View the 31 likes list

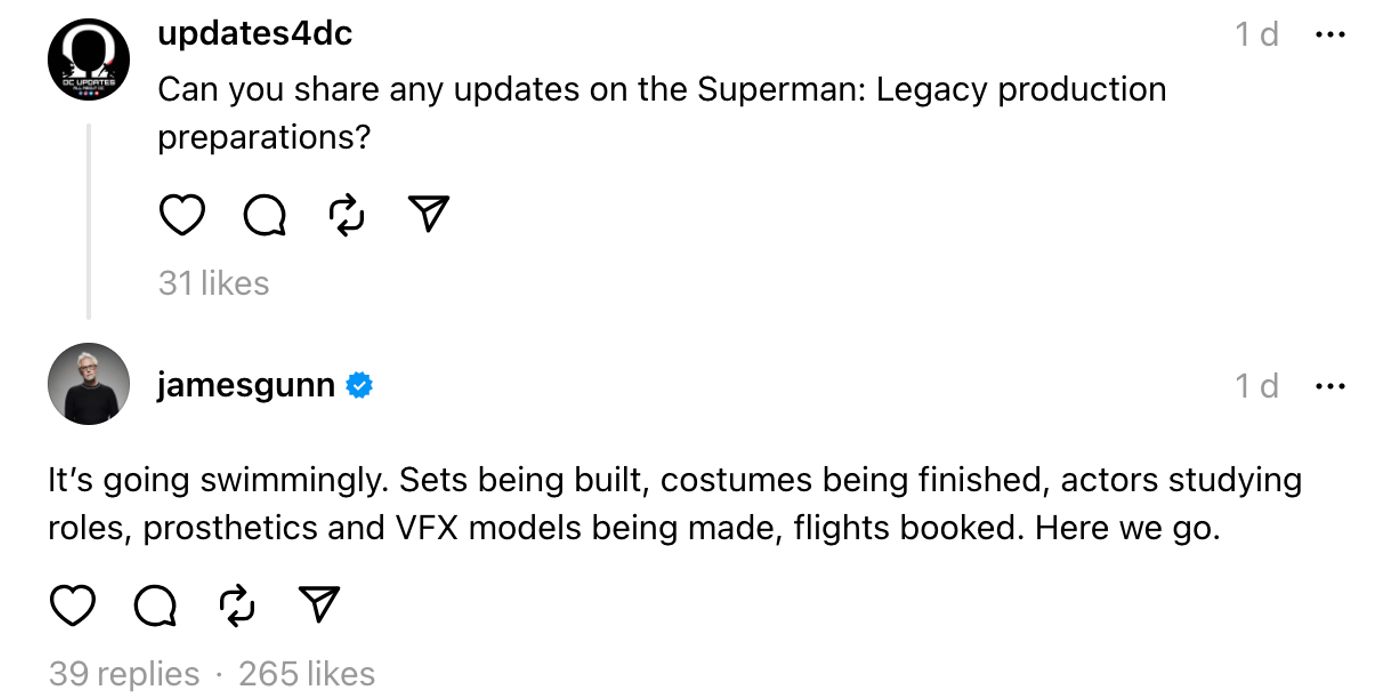tap(214, 283)
